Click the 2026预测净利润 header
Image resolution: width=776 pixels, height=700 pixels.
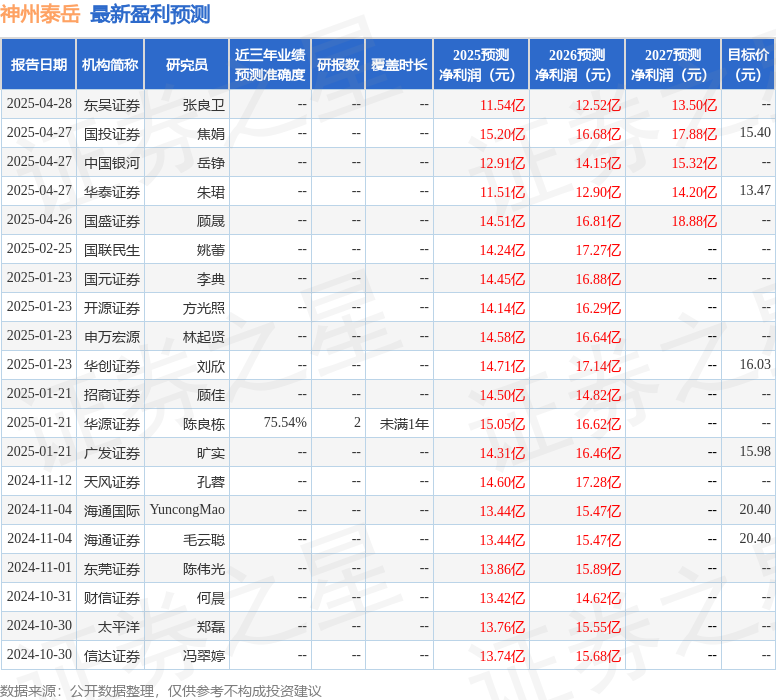(x=577, y=65)
